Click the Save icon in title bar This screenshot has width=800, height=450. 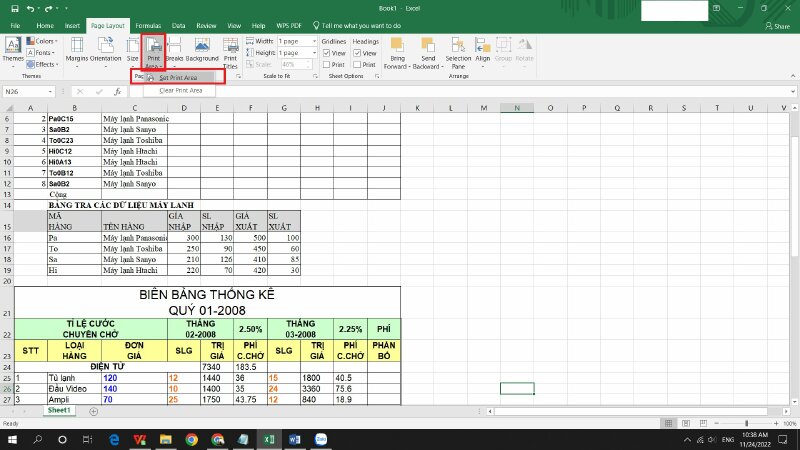pyautogui.click(x=15, y=9)
